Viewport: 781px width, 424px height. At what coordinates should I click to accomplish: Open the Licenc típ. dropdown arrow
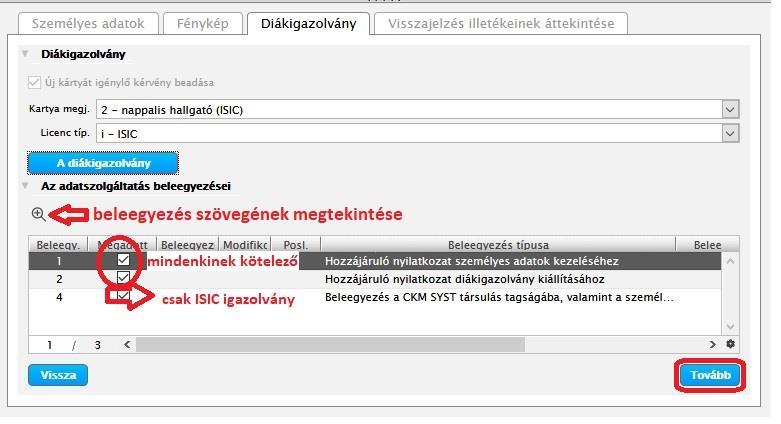(730, 134)
